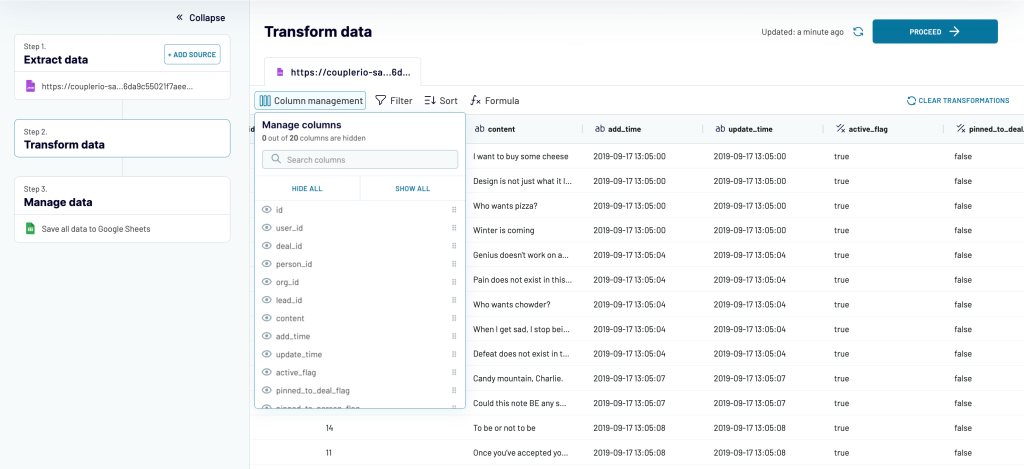
Task: Click the PROCEED button
Action: pyautogui.click(x=935, y=31)
